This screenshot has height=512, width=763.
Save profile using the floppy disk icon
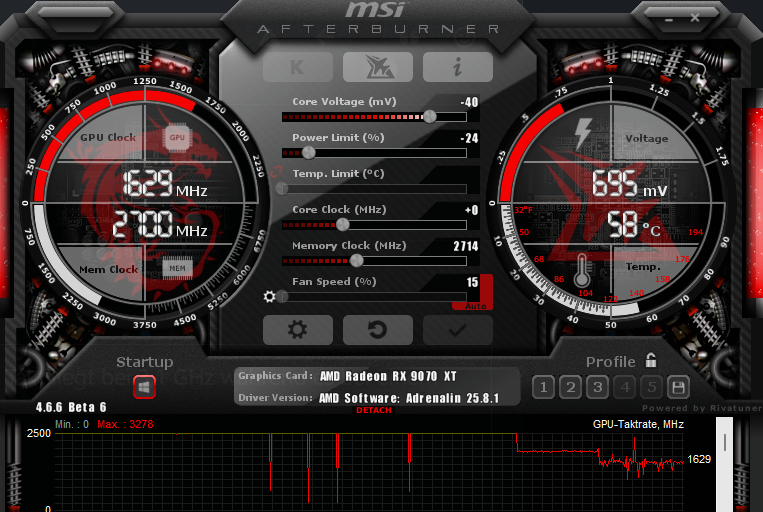678,387
